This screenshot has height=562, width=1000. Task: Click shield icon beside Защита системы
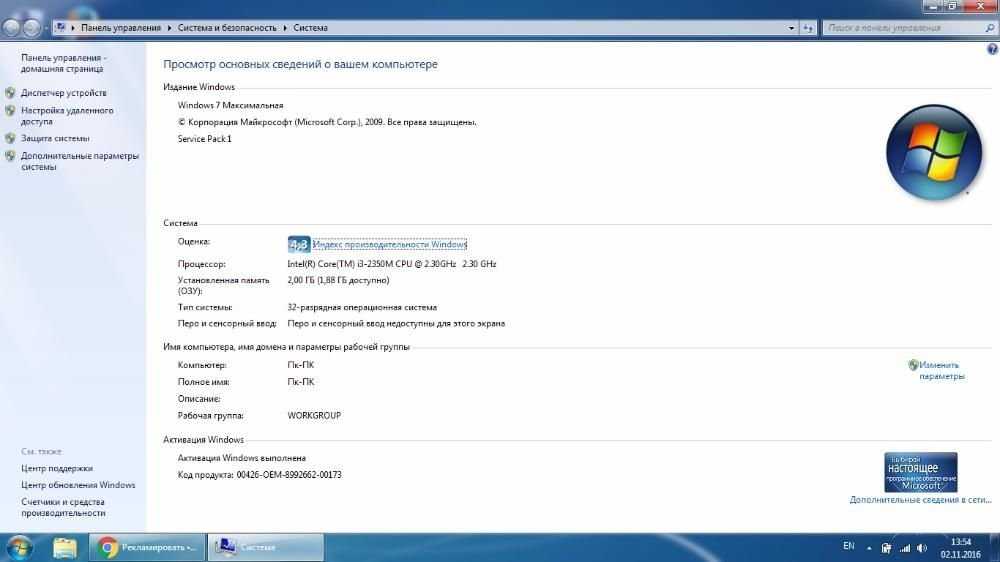(x=10, y=138)
